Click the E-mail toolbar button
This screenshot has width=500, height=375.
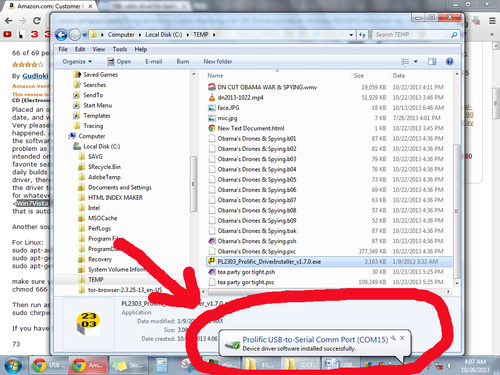tap(154, 62)
